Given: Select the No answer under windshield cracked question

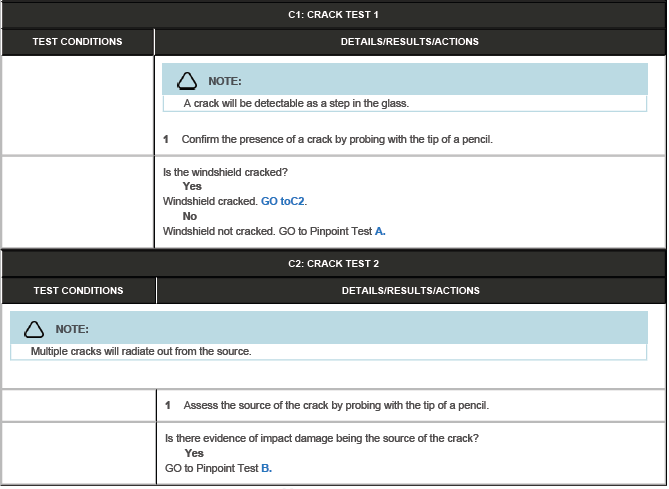Looking at the screenshot, I should (190, 216).
